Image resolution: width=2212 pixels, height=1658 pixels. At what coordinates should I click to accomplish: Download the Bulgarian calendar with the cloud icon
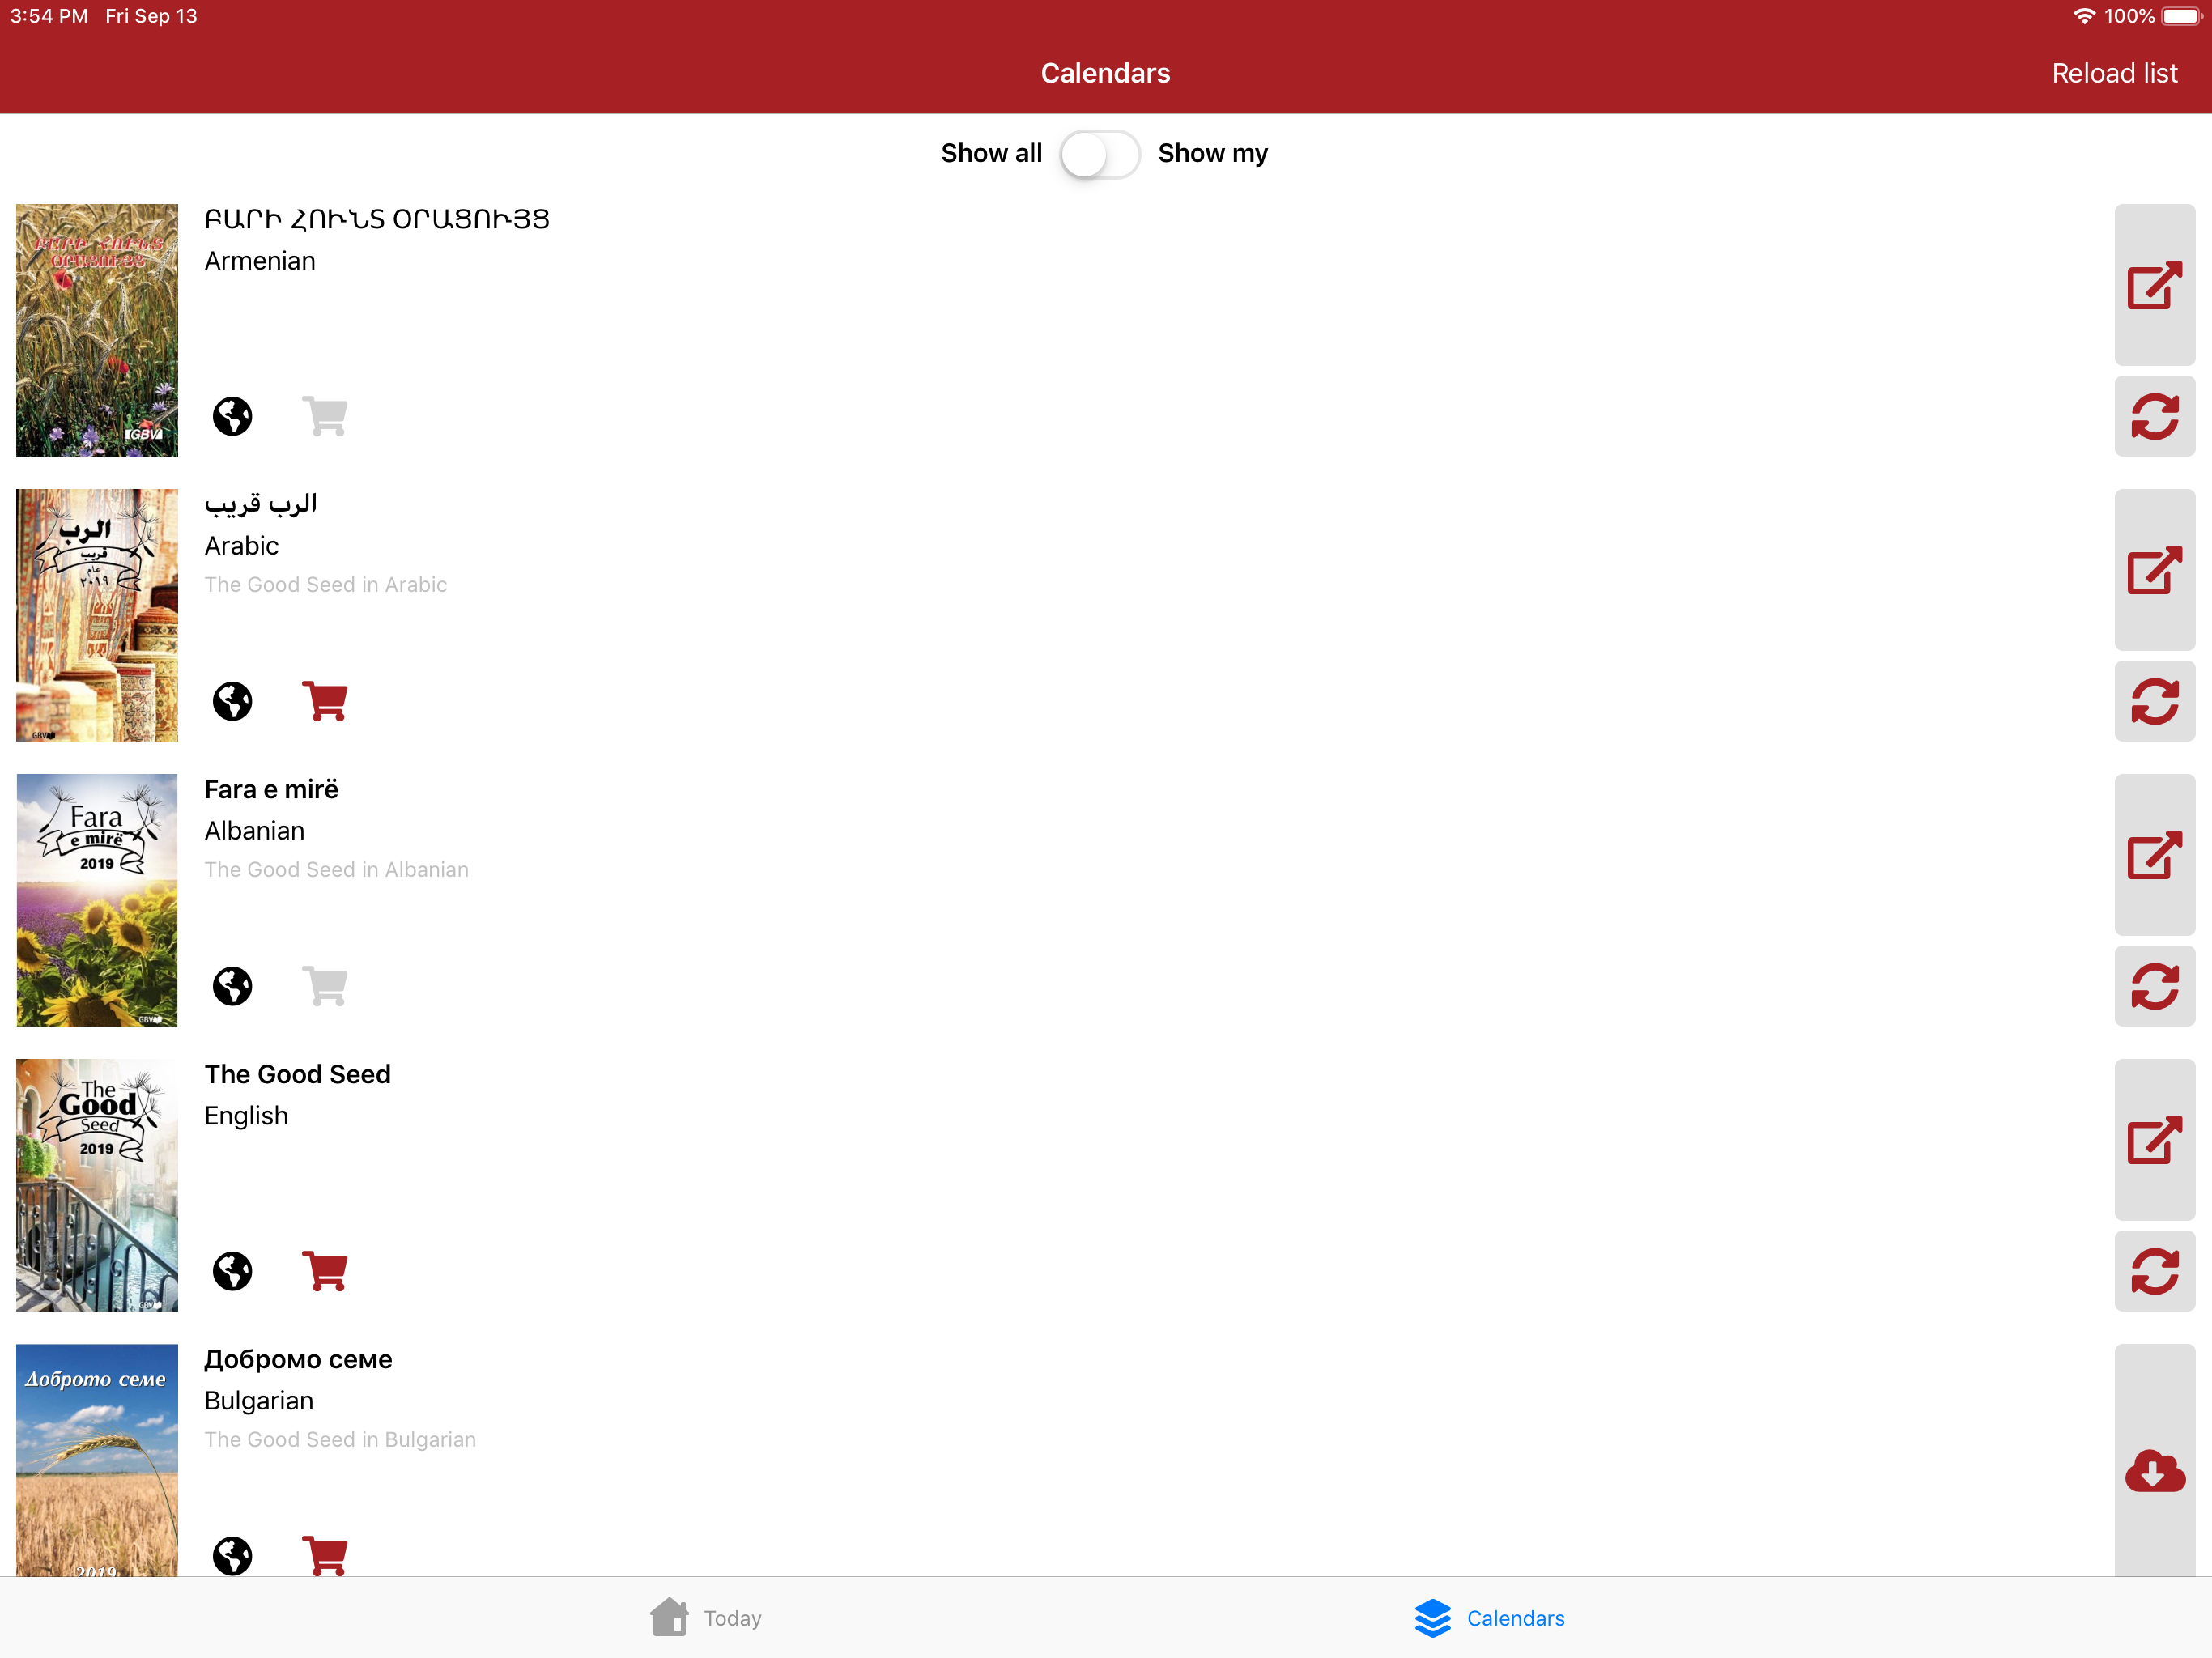pos(2153,1470)
